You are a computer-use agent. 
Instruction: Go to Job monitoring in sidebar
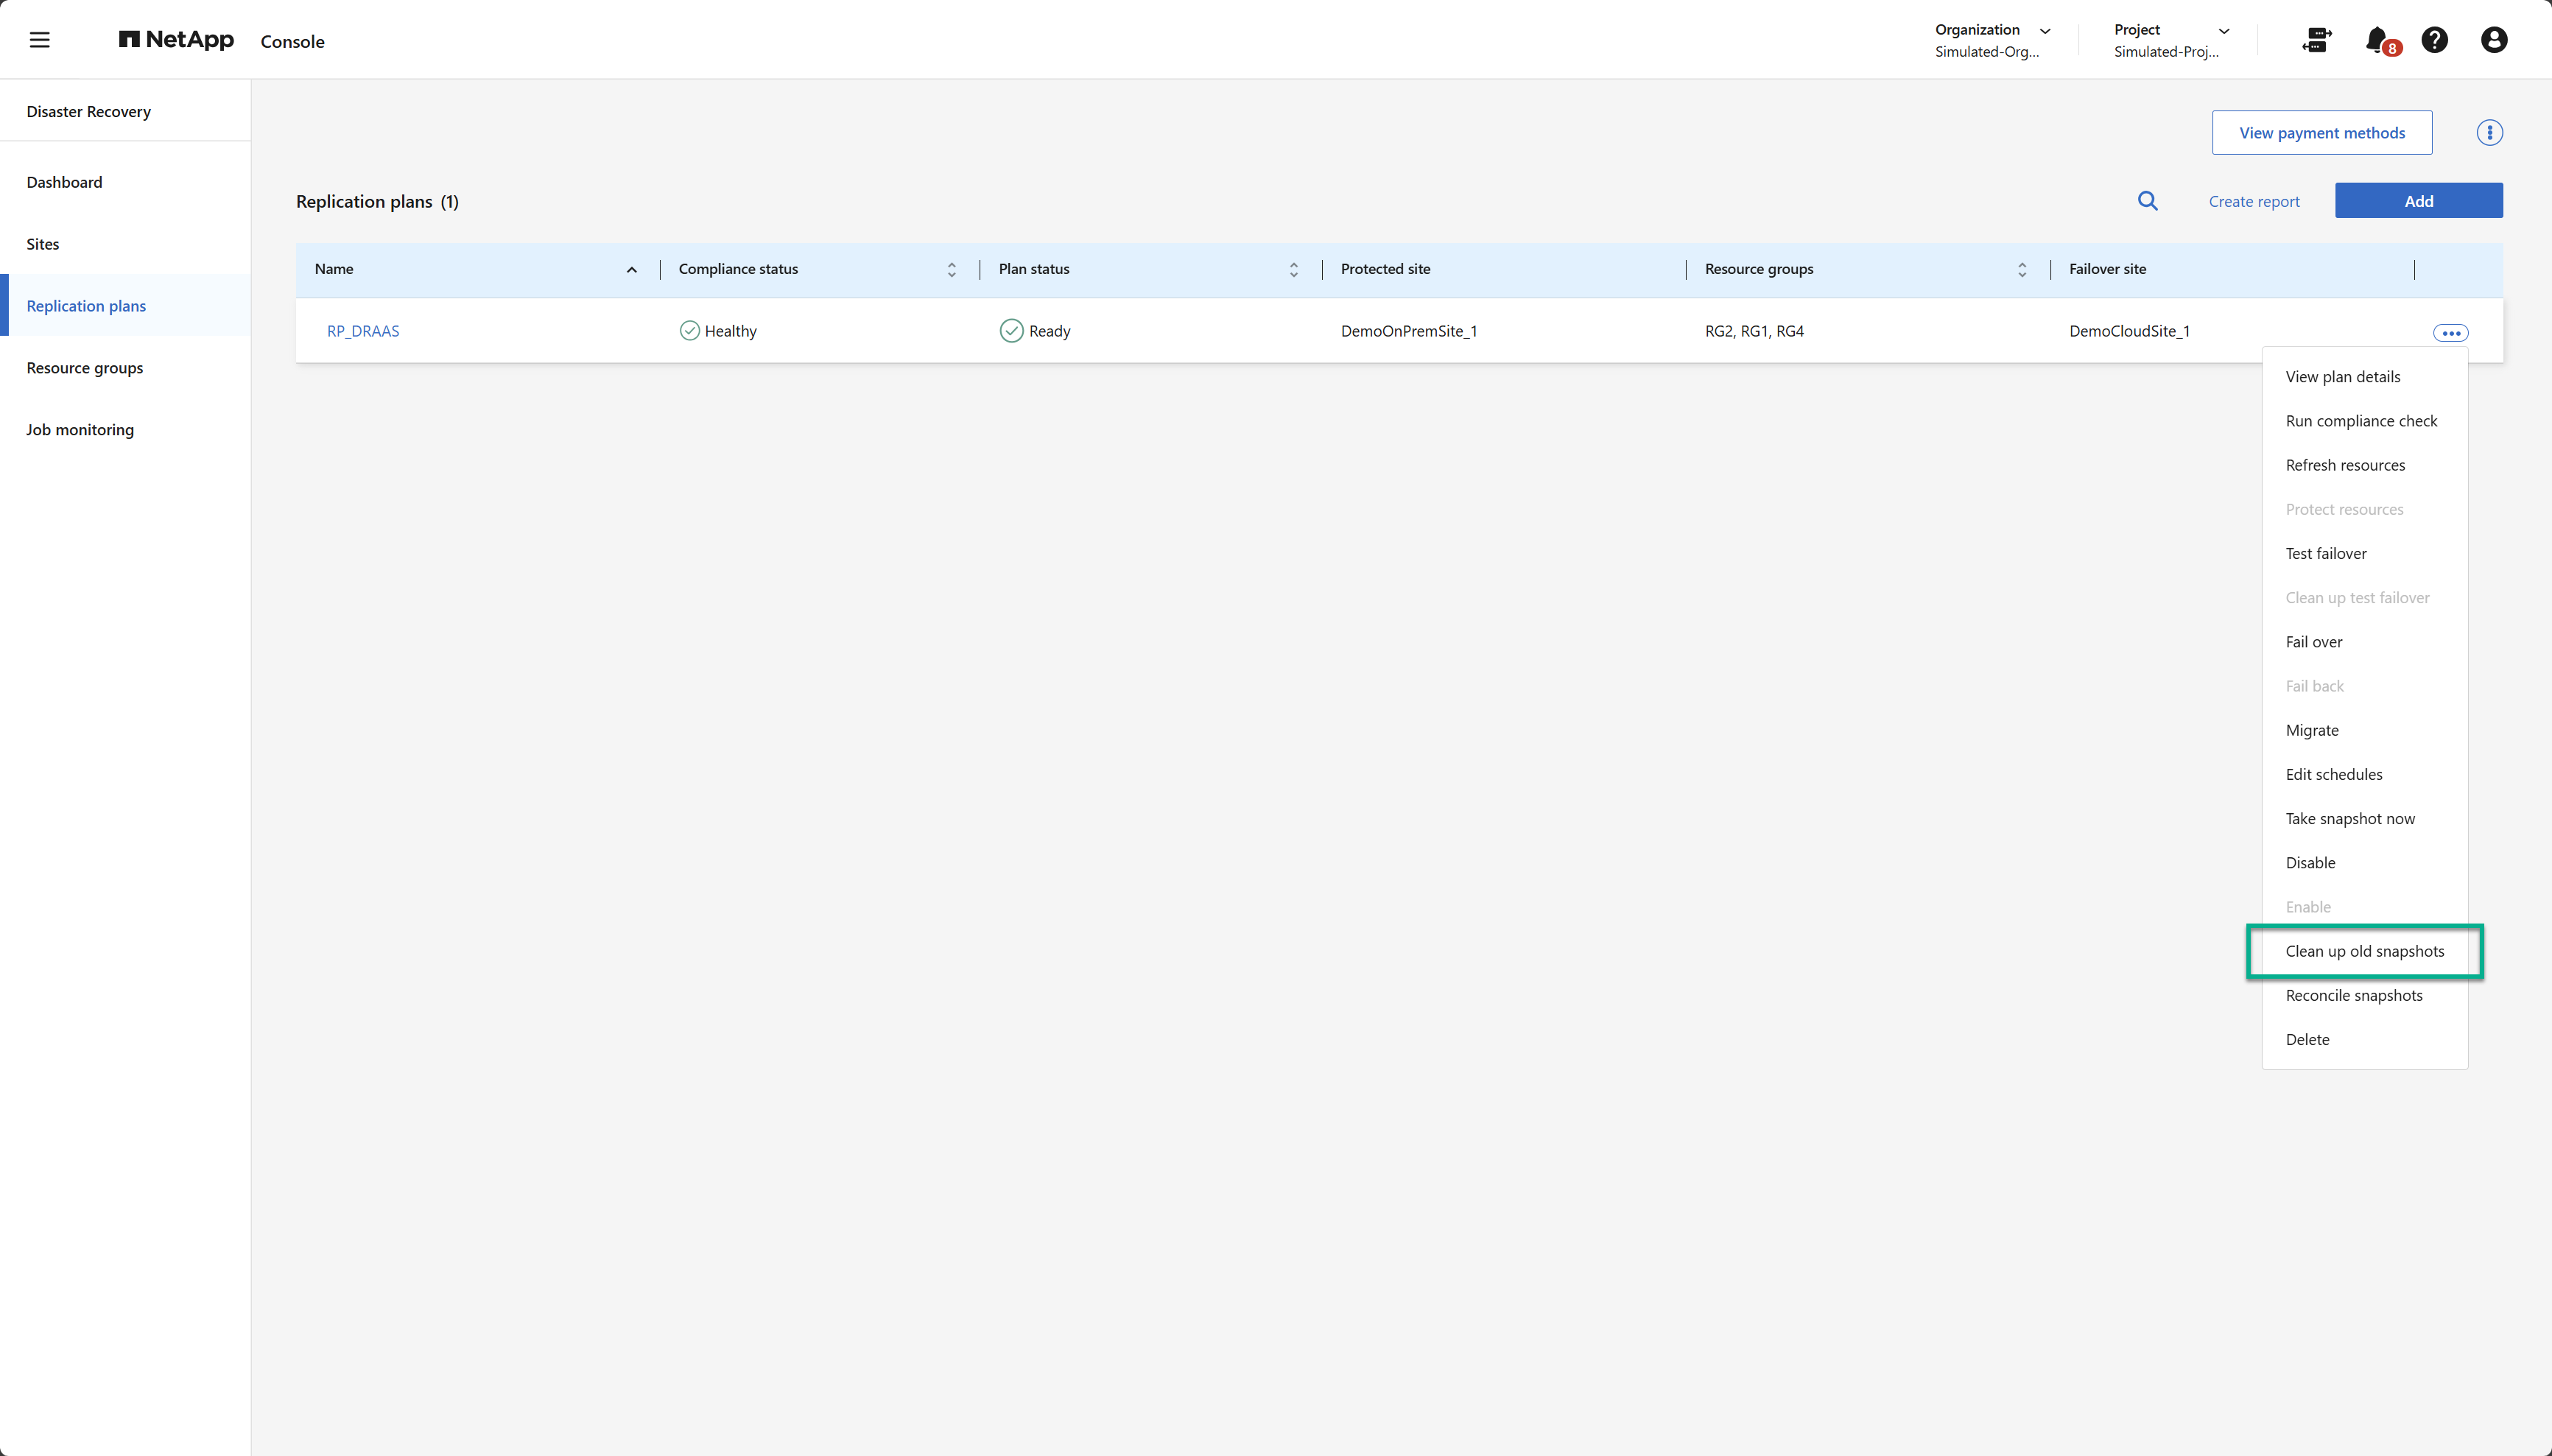coord(80,429)
